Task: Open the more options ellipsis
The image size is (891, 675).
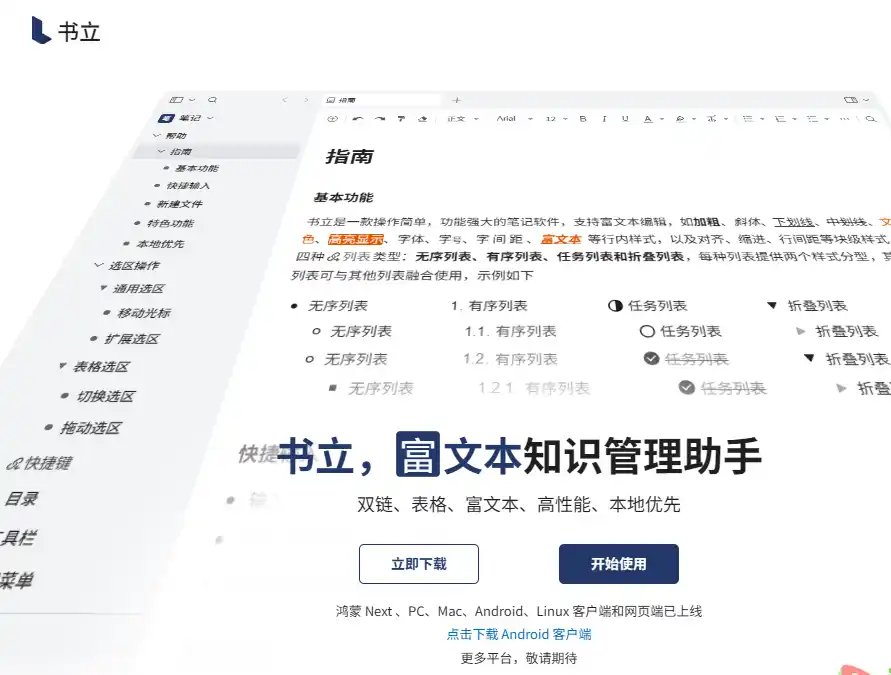Action: [844, 119]
